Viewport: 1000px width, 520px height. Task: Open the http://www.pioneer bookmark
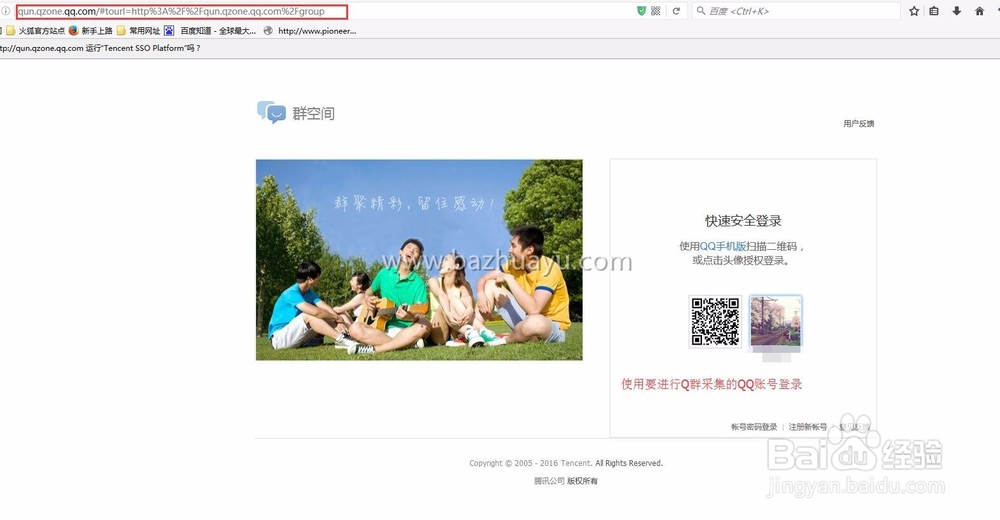[x=310, y=31]
